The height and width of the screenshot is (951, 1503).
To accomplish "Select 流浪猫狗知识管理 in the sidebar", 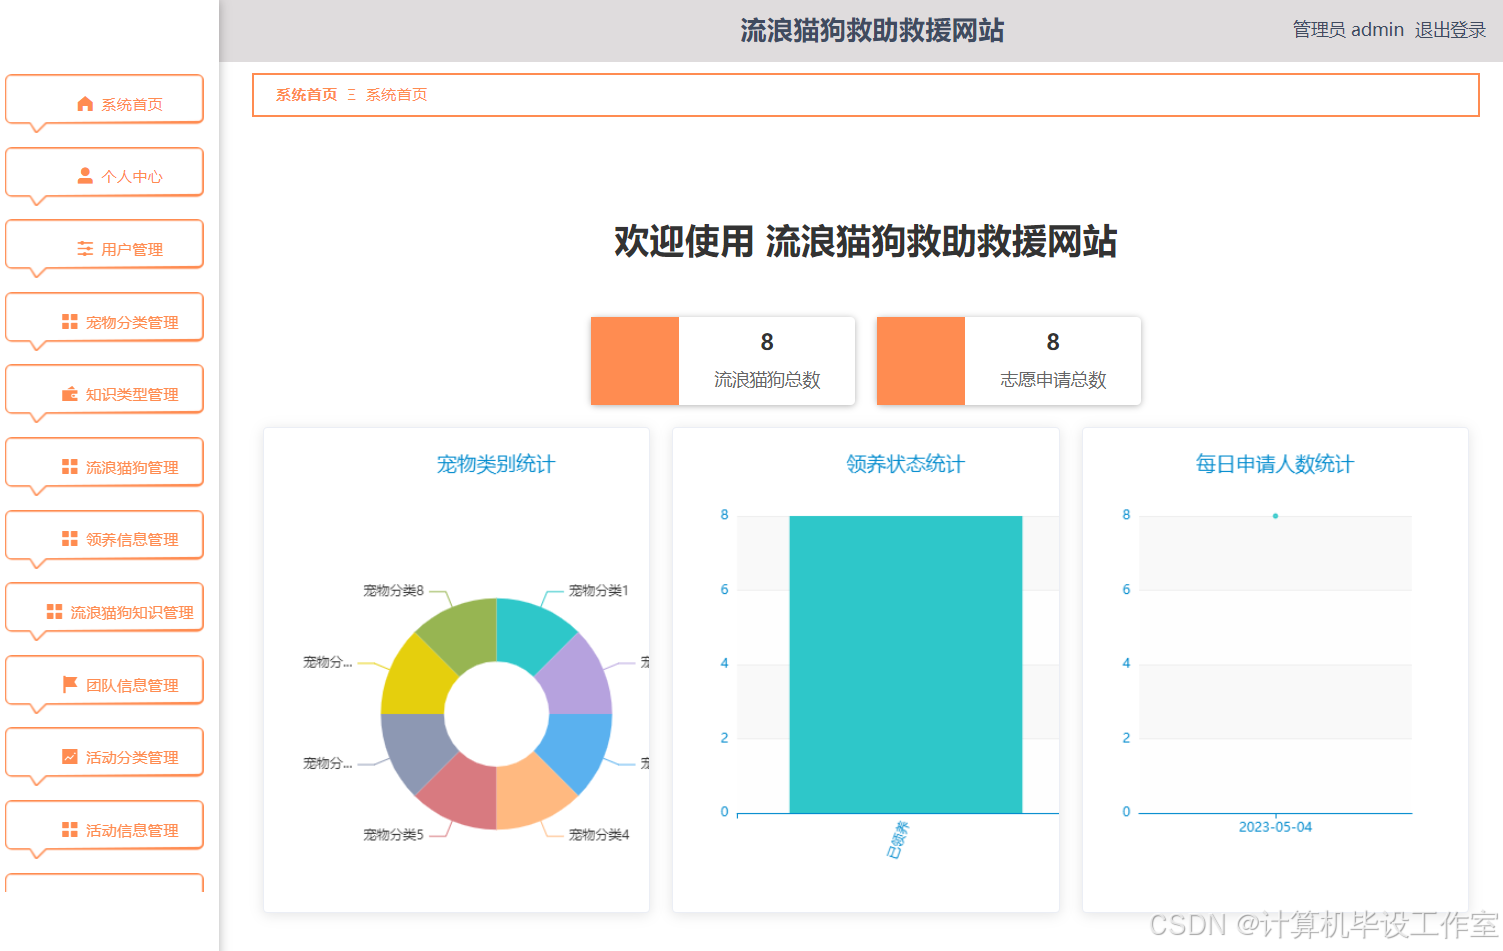I will [x=104, y=608].
